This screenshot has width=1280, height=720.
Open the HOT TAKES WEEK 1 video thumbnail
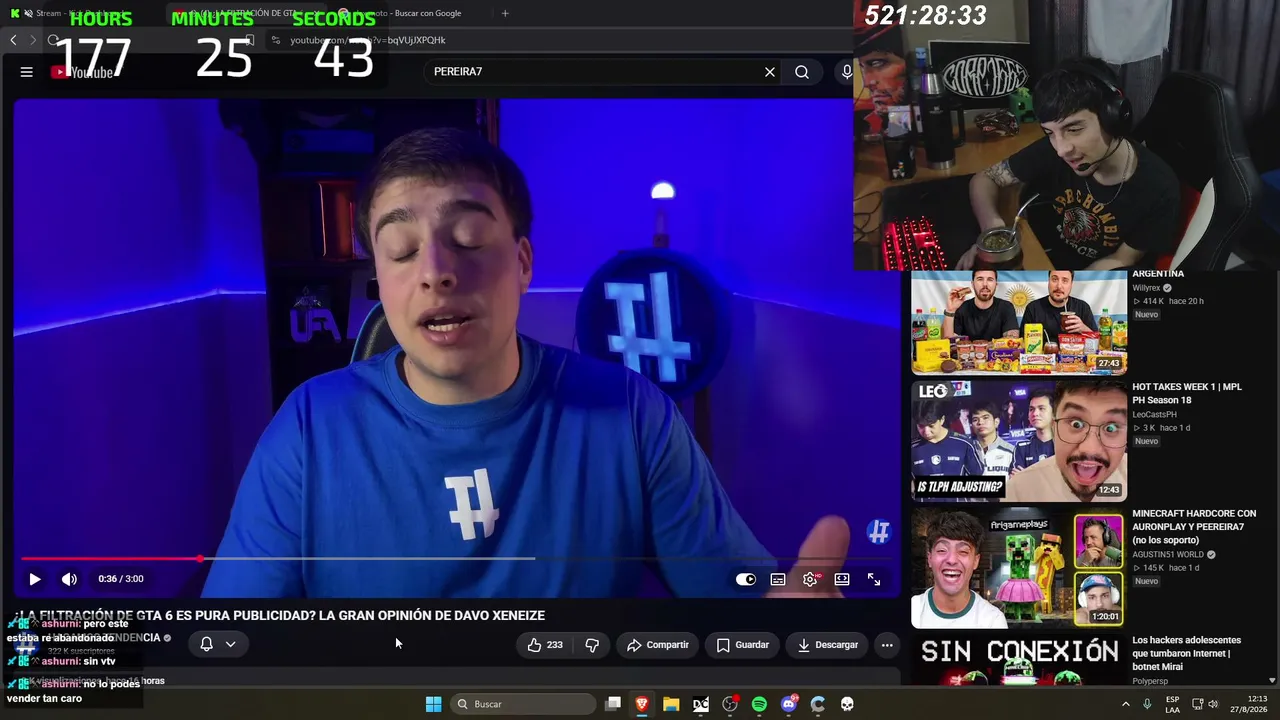(x=1019, y=440)
